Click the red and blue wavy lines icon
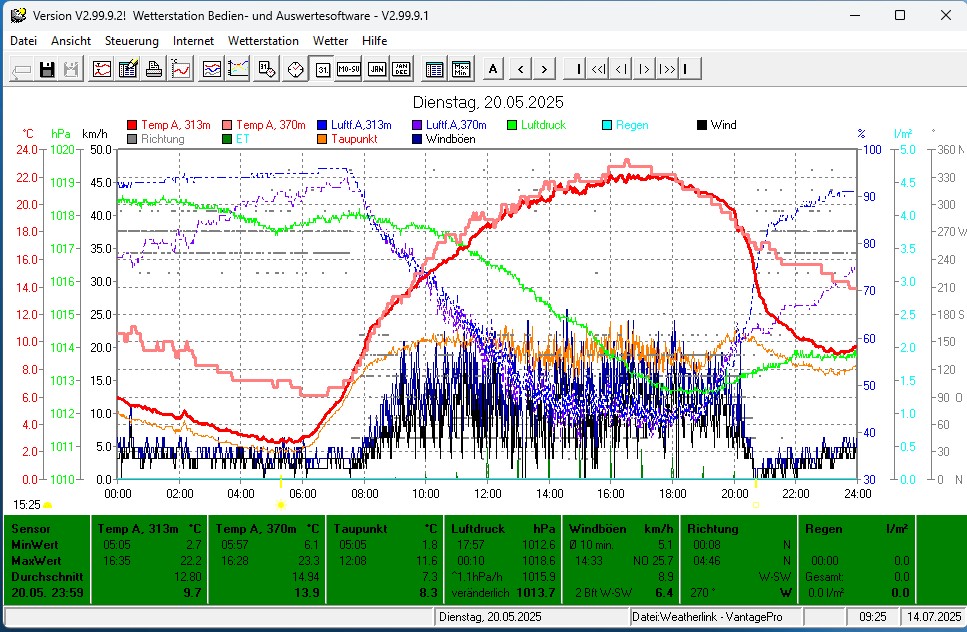The image size is (967, 632). (212, 69)
